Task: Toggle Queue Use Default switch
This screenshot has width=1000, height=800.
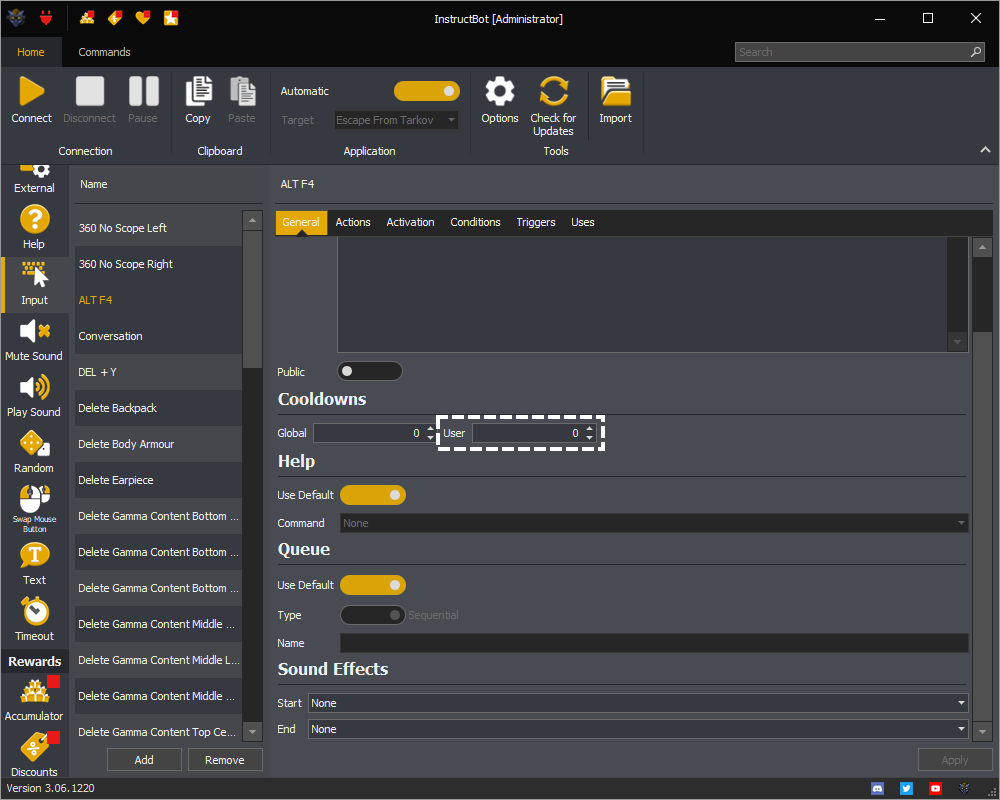Action: pyautogui.click(x=373, y=585)
